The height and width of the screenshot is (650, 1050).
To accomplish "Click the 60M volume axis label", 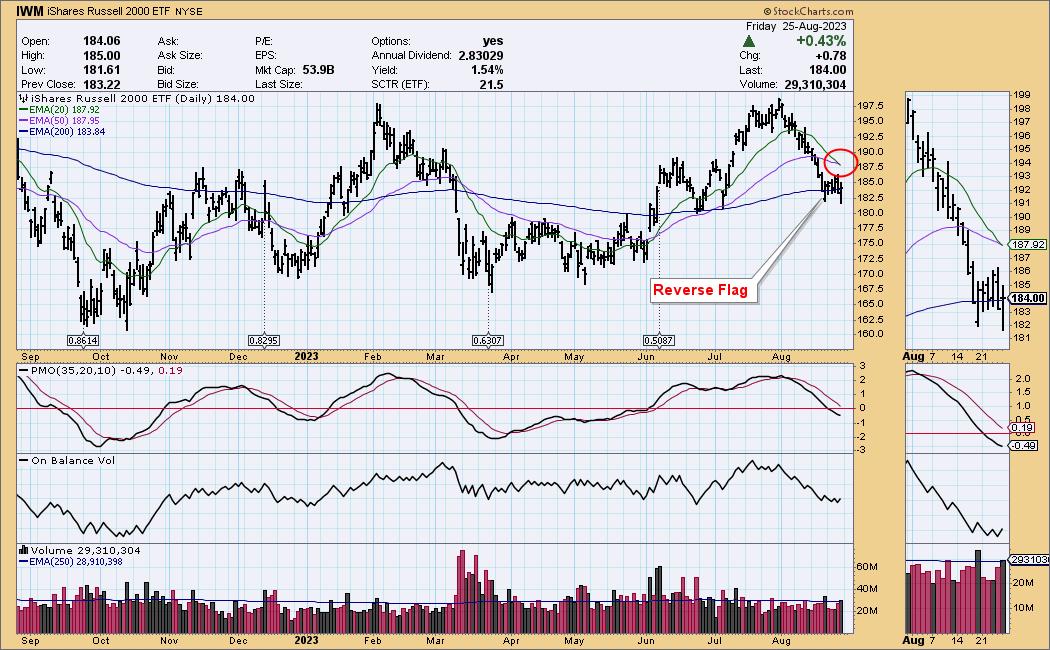I will 867,567.
